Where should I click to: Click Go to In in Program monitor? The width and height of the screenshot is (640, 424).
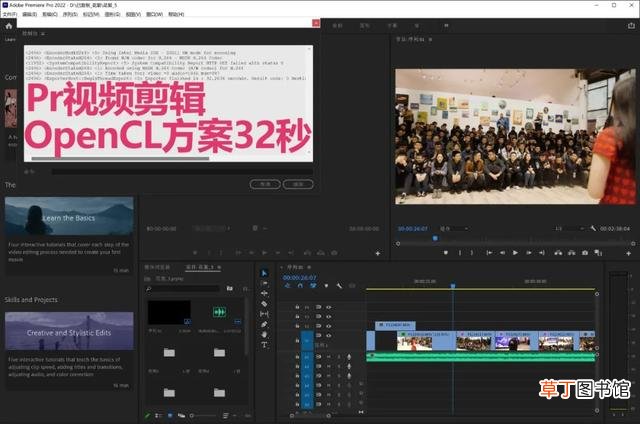tap(489, 253)
